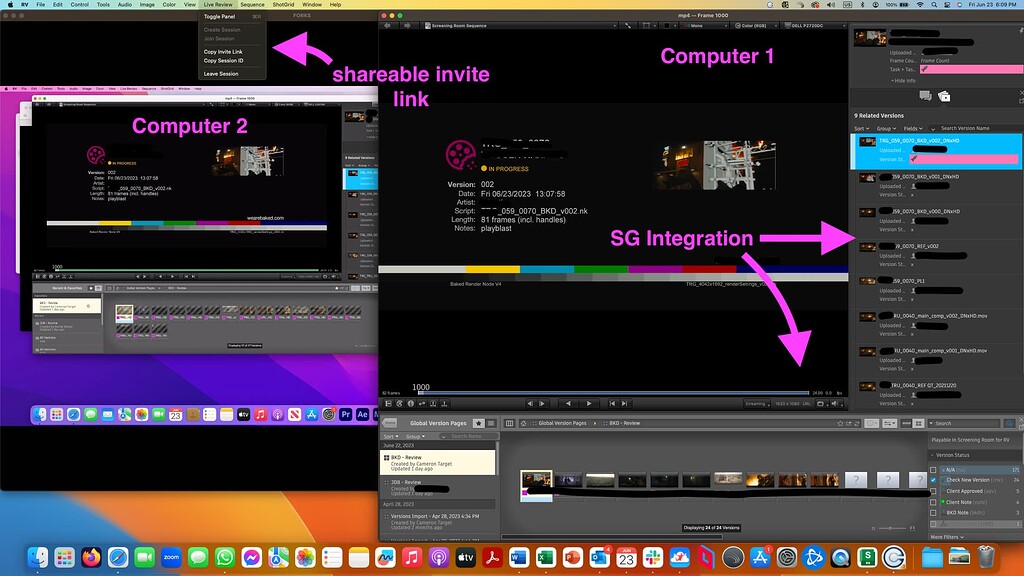Image resolution: width=1024 pixels, height=576 pixels.
Task: Click the star favorites icon next to Global Version Pages
Action: [478, 423]
